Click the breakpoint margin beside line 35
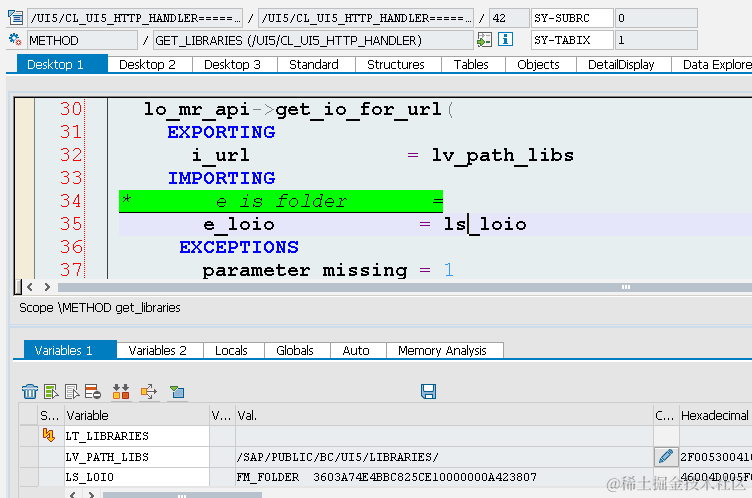Image resolution: width=752 pixels, height=498 pixels. pyautogui.click(x=24, y=224)
